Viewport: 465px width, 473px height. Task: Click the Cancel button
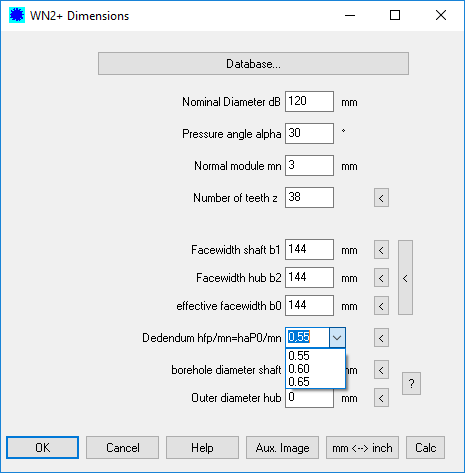coord(123,448)
